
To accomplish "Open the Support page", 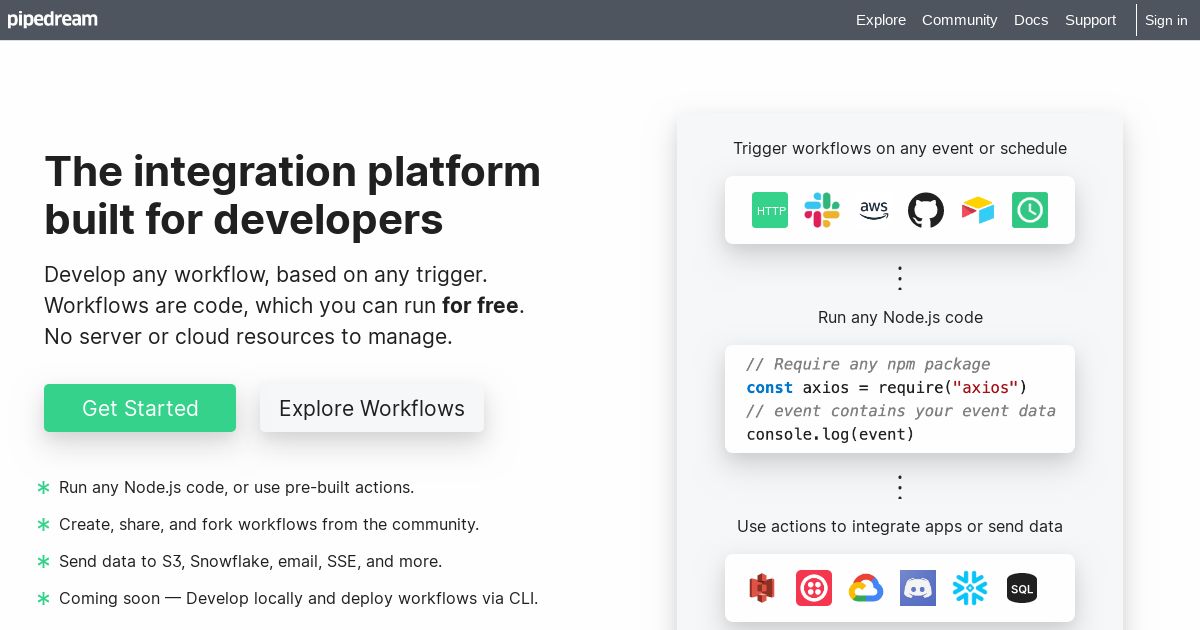I will 1090,20.
